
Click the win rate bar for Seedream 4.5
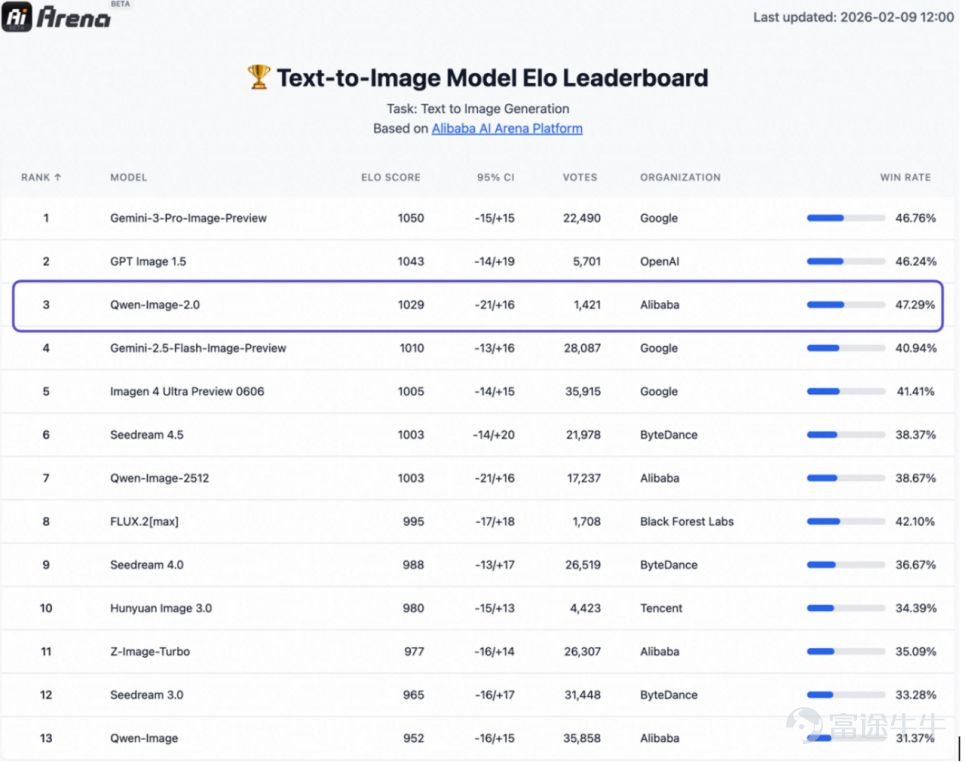[x=846, y=435]
